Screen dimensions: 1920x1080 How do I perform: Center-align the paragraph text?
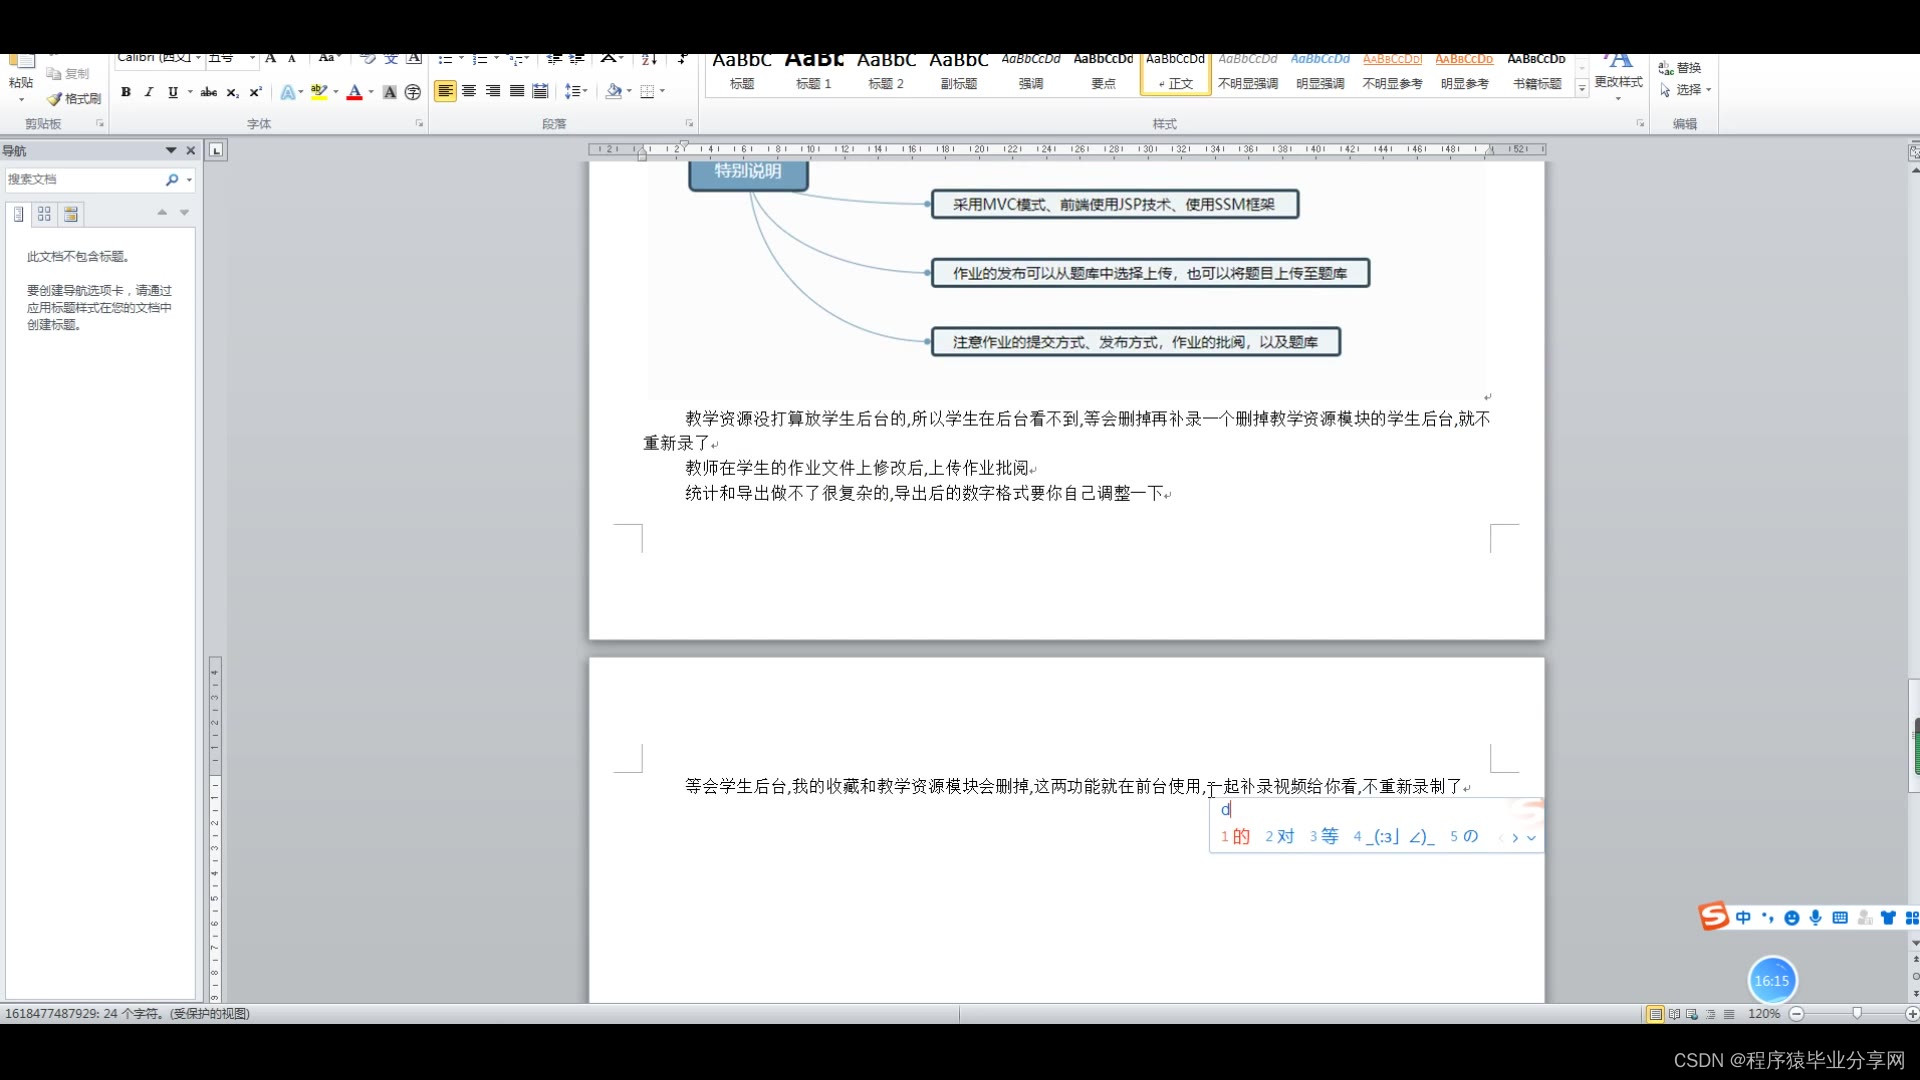469,91
